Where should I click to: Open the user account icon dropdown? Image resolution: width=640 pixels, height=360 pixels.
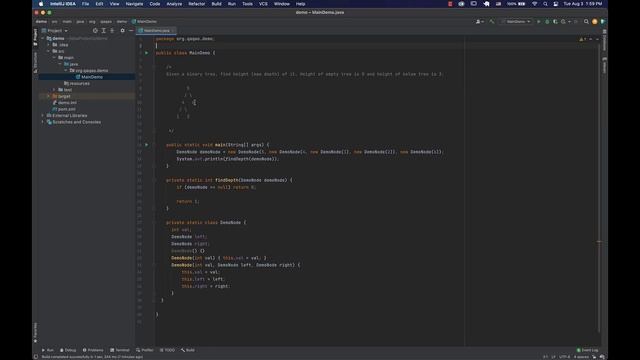tap(480, 21)
